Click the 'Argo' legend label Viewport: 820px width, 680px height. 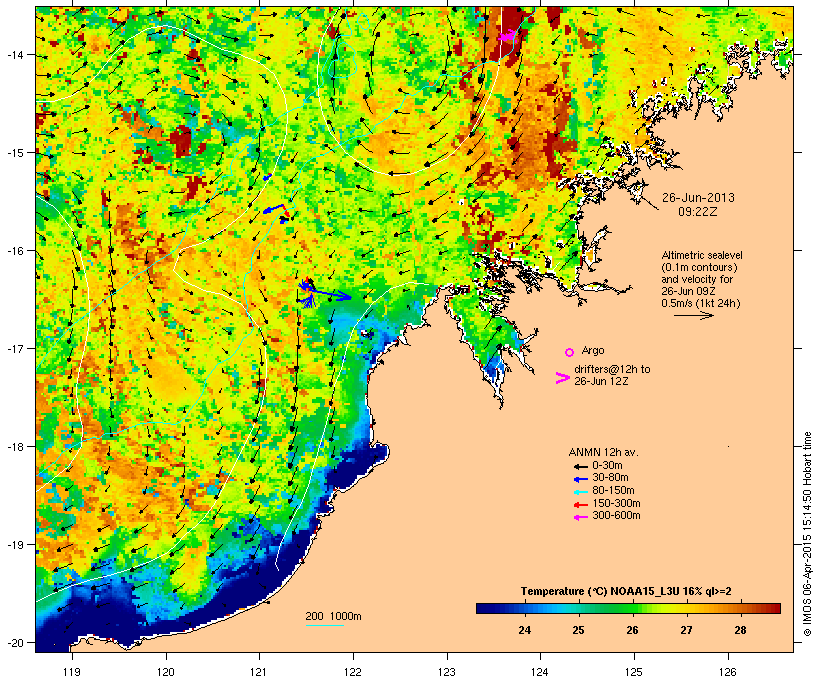(593, 350)
